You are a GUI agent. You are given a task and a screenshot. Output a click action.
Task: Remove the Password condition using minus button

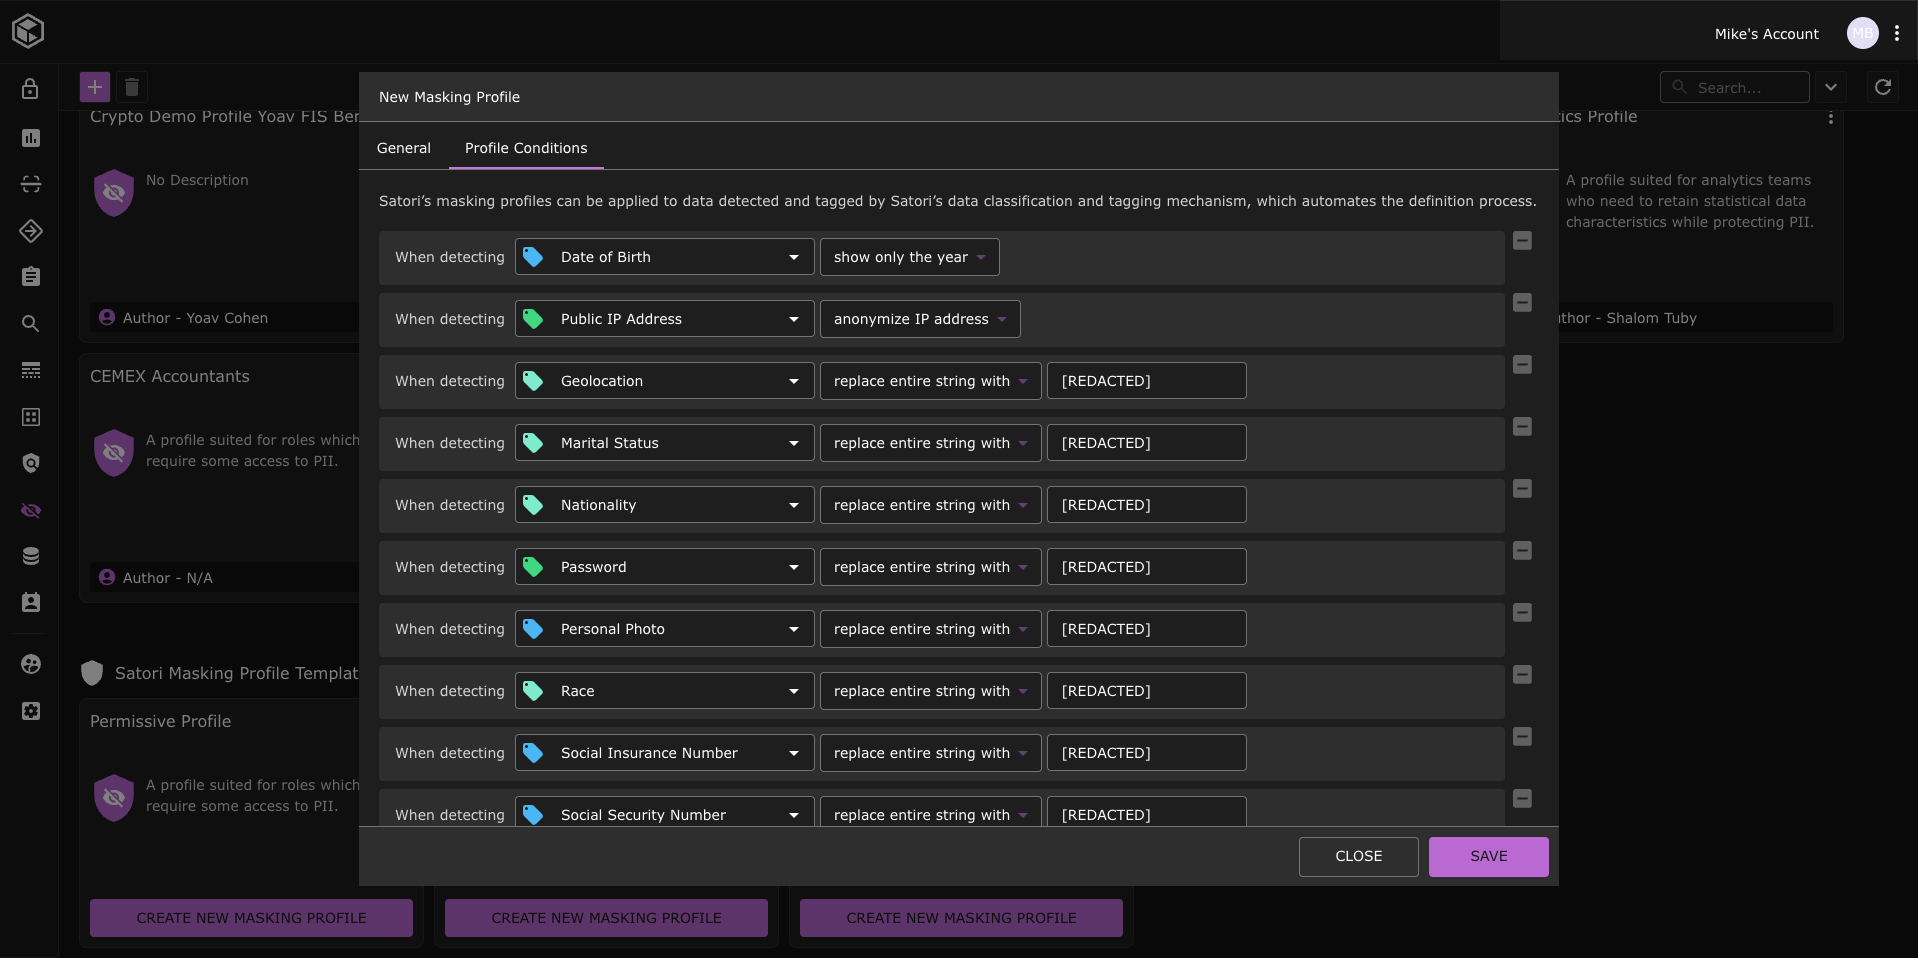pyautogui.click(x=1522, y=551)
